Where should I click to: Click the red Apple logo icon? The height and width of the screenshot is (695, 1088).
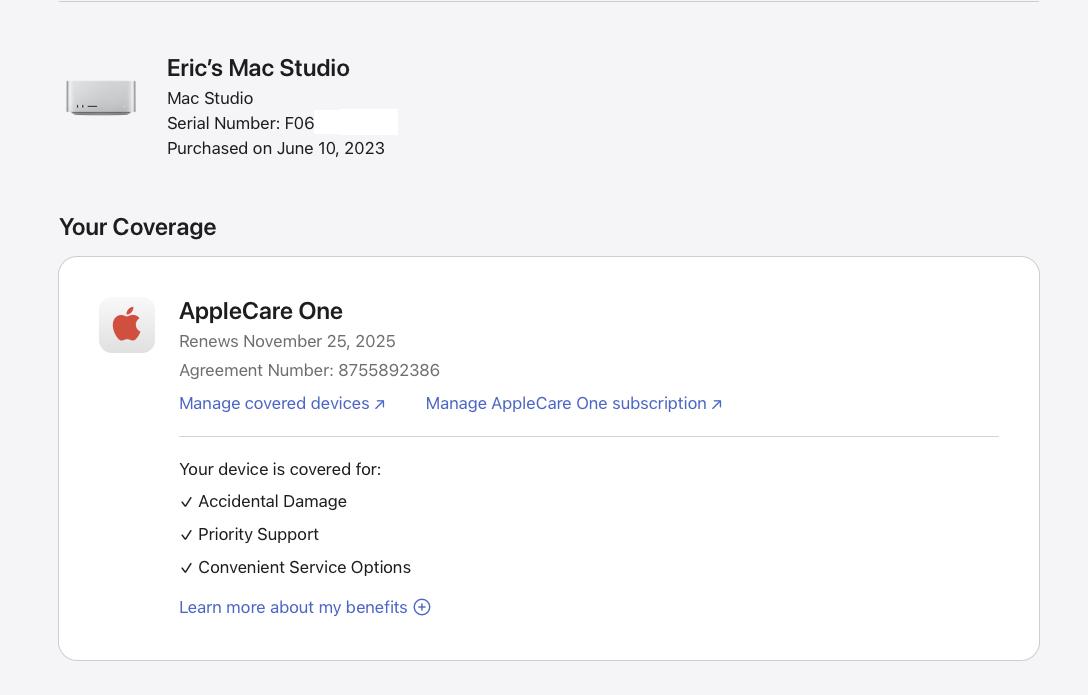tap(127, 325)
